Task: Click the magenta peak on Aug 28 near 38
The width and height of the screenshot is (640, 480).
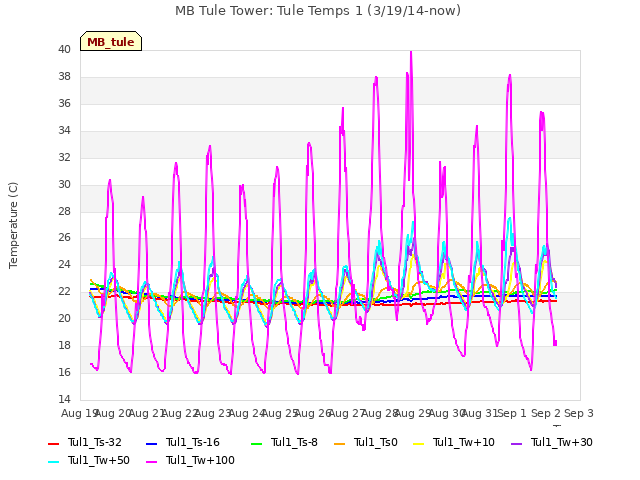Action: [376, 77]
